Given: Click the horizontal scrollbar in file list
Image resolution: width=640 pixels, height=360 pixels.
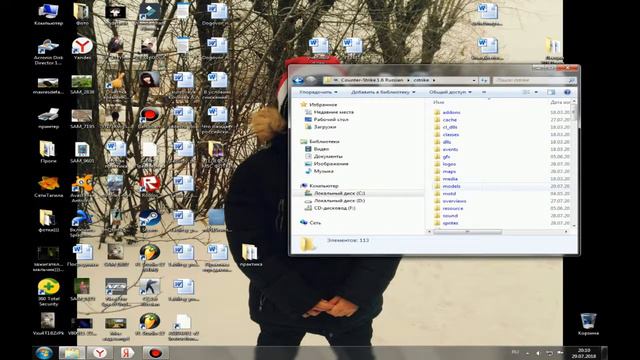Looking at the screenshot, I should coord(467,232).
